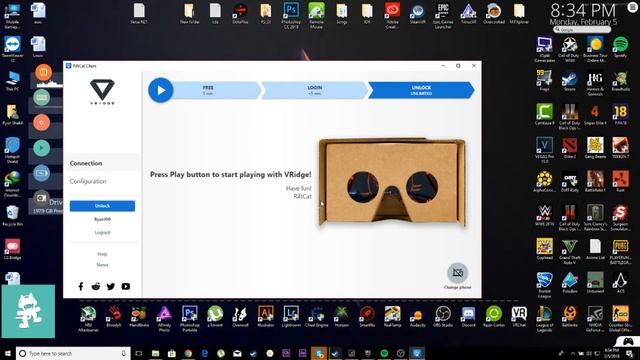Open the Grand Theft Auto V shortcut
The height and width of the screenshot is (360, 640).
point(569,251)
